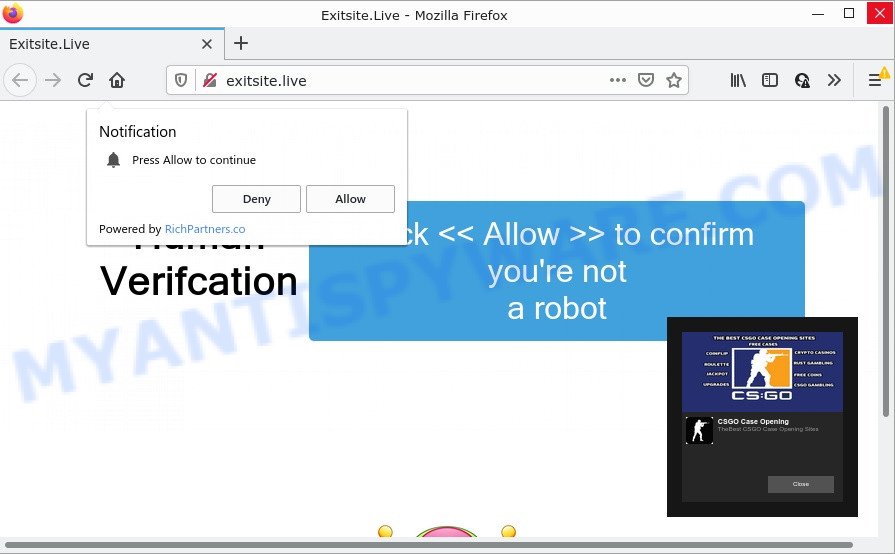Click the Verifcation heading text
Viewport: 895px width, 554px height.
199,281
